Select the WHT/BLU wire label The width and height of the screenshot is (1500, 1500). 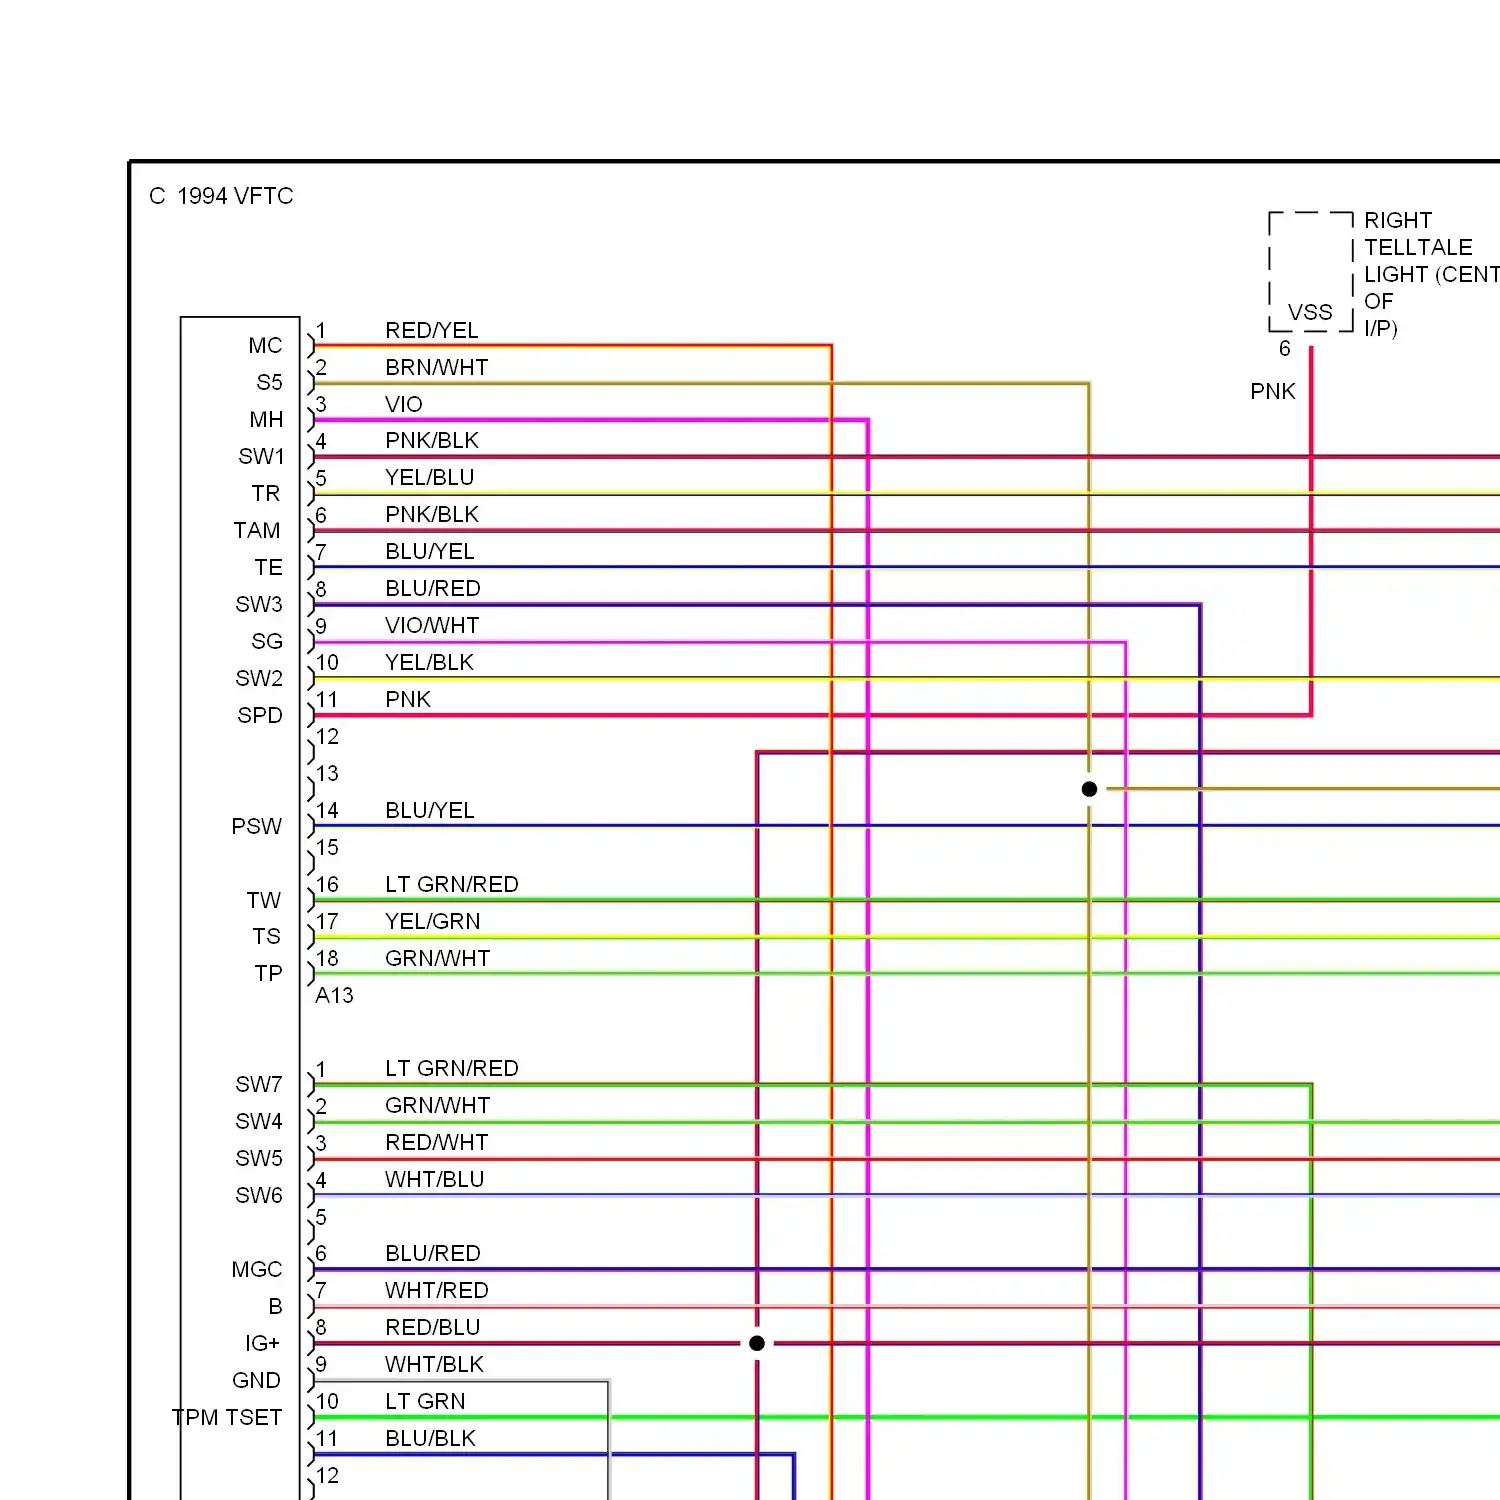click(435, 1179)
